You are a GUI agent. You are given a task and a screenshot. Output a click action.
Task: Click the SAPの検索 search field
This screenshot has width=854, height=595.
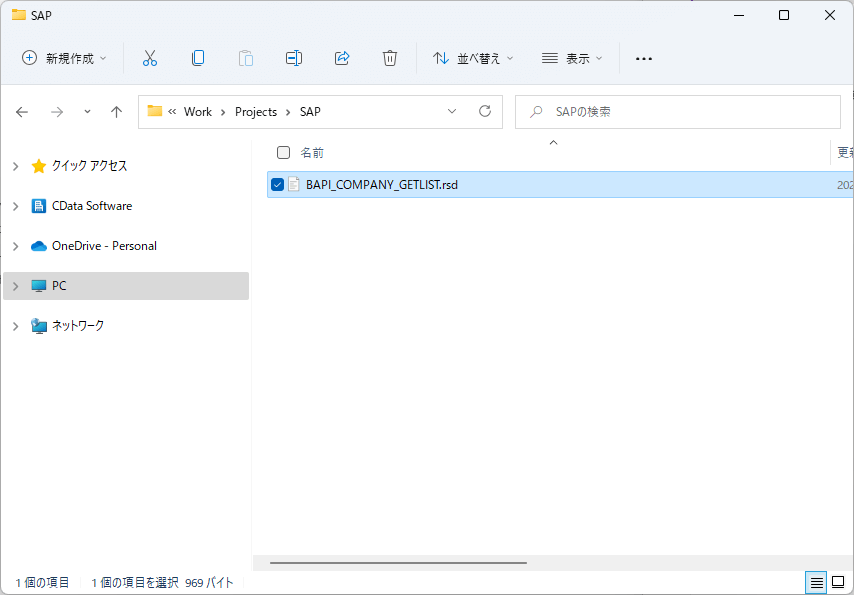(678, 112)
